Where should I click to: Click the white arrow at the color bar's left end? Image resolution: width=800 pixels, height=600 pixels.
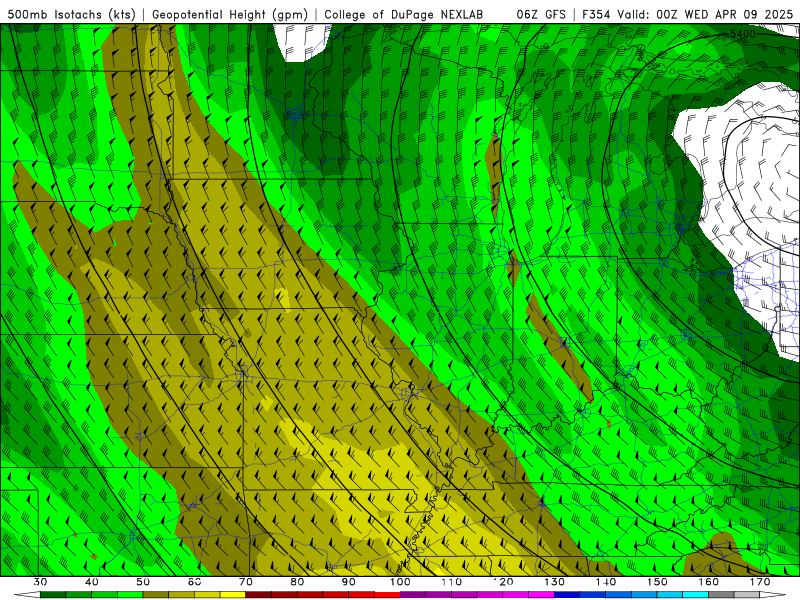coord(28,594)
